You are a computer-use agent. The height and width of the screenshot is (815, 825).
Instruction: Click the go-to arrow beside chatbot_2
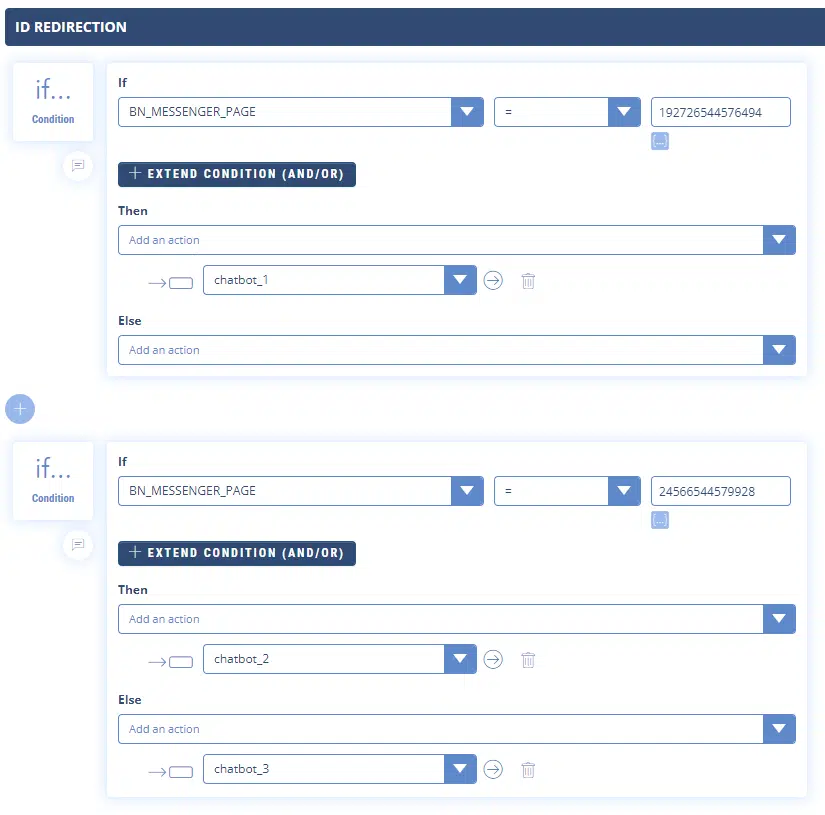[x=493, y=660]
